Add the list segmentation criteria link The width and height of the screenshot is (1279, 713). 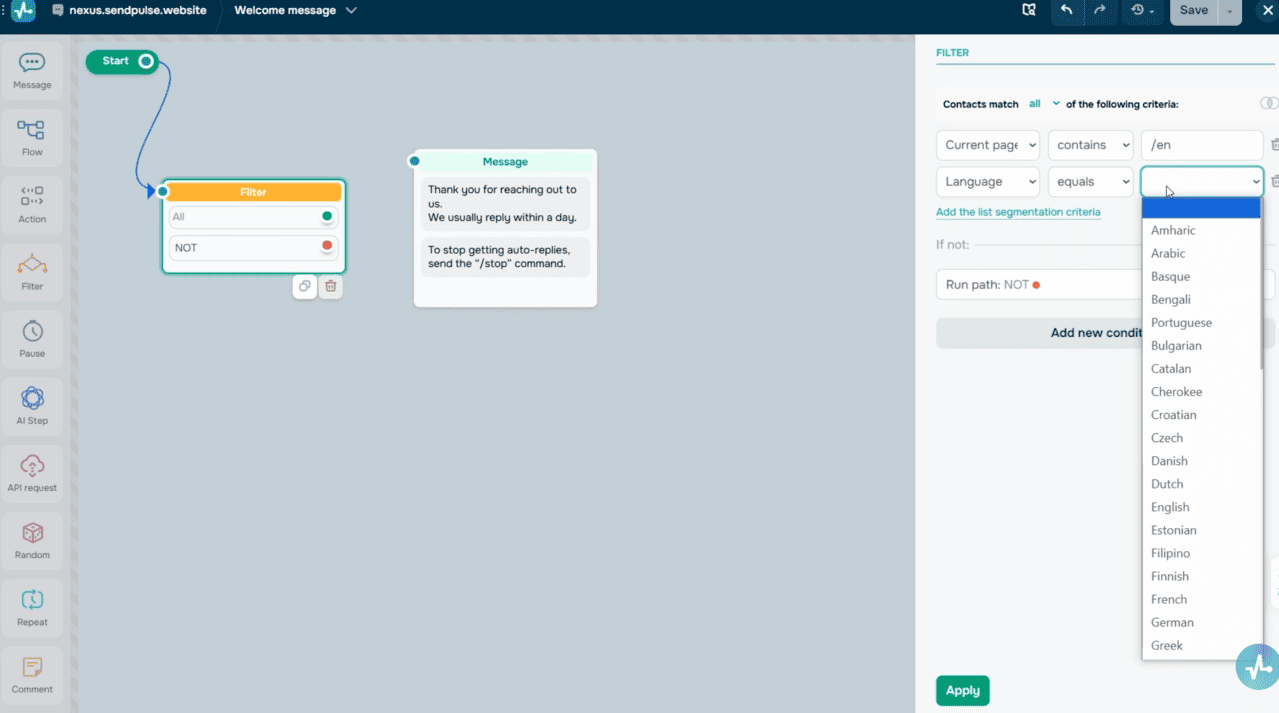tap(1018, 212)
